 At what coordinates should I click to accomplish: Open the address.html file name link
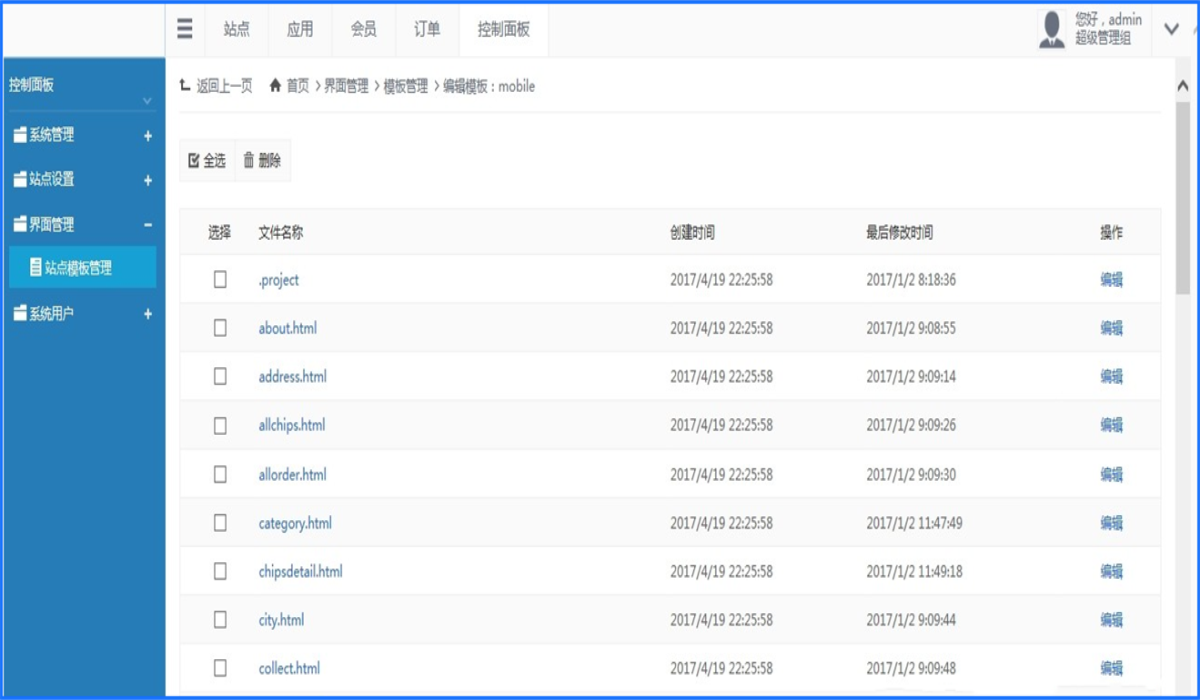pos(293,377)
